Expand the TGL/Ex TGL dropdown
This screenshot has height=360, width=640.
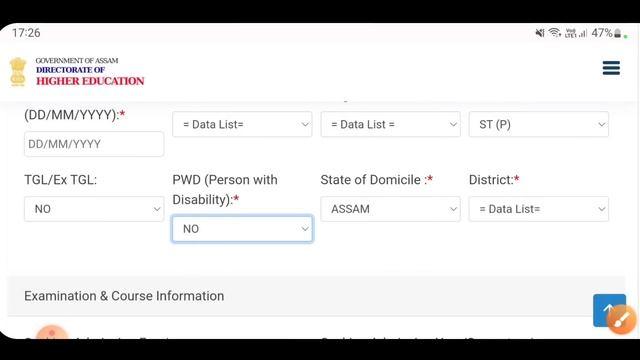tap(94, 209)
